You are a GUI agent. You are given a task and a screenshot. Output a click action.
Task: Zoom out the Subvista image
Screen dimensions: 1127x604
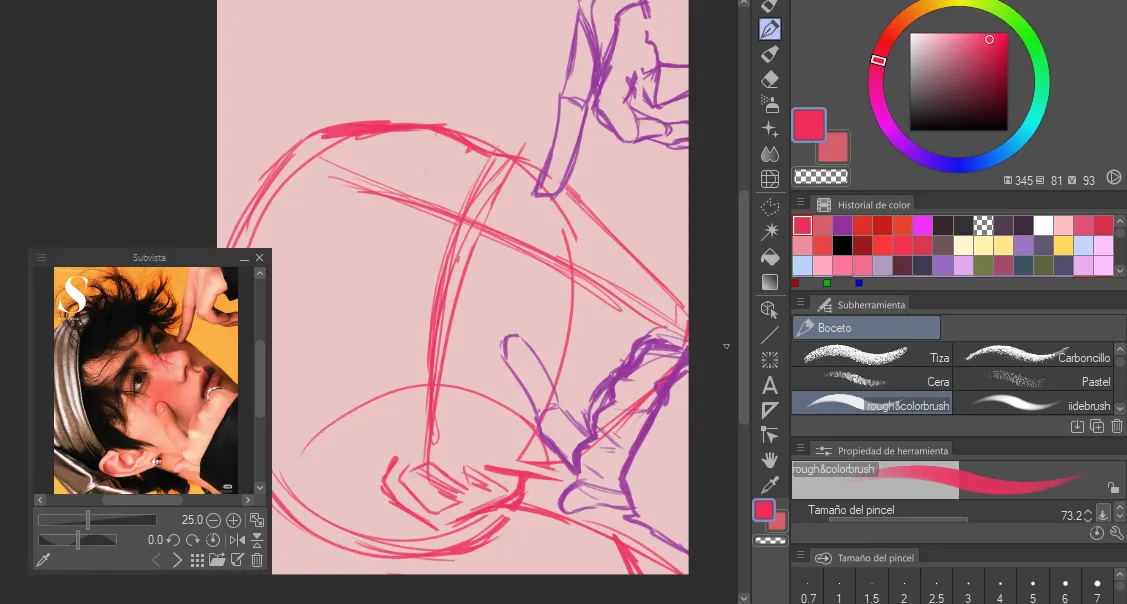213,520
